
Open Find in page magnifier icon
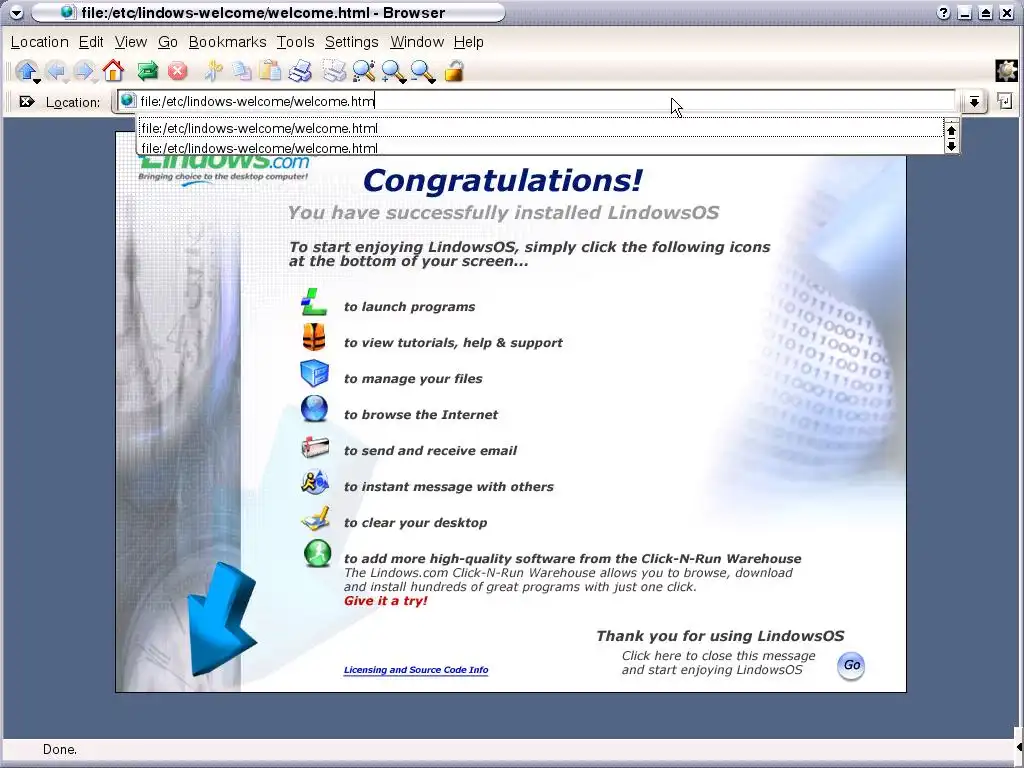(364, 71)
